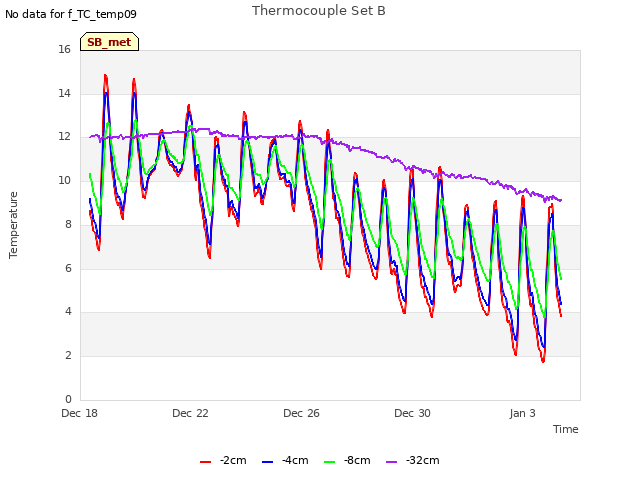Click the Dec 26 x-axis tick label

click(302, 413)
